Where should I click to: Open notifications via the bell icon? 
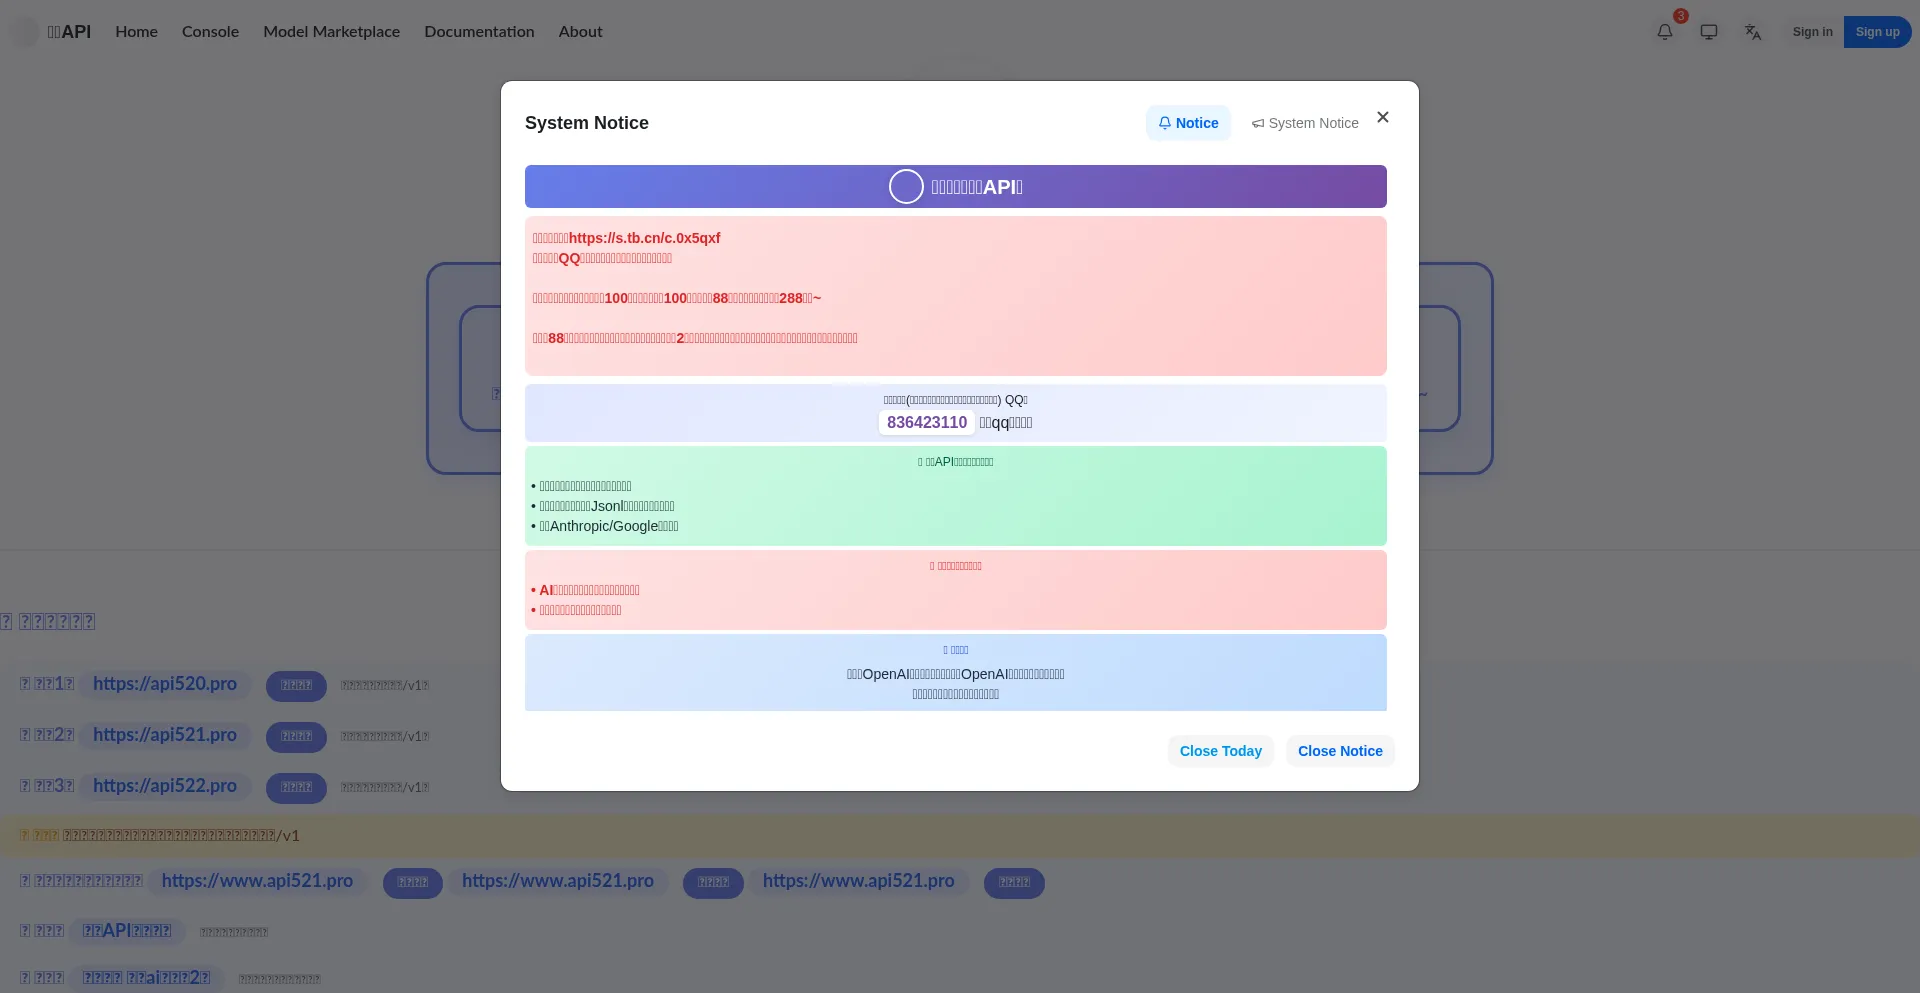[x=1663, y=31]
